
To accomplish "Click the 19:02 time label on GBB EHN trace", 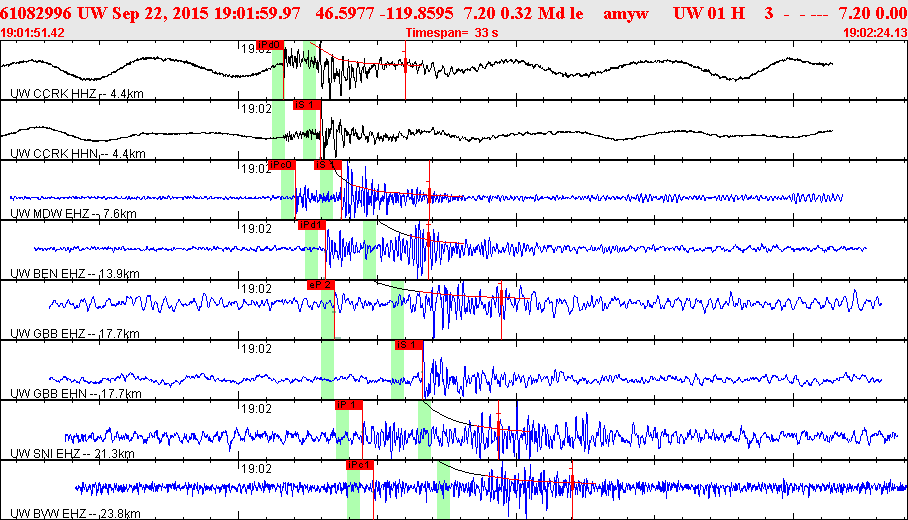I will click(255, 348).
